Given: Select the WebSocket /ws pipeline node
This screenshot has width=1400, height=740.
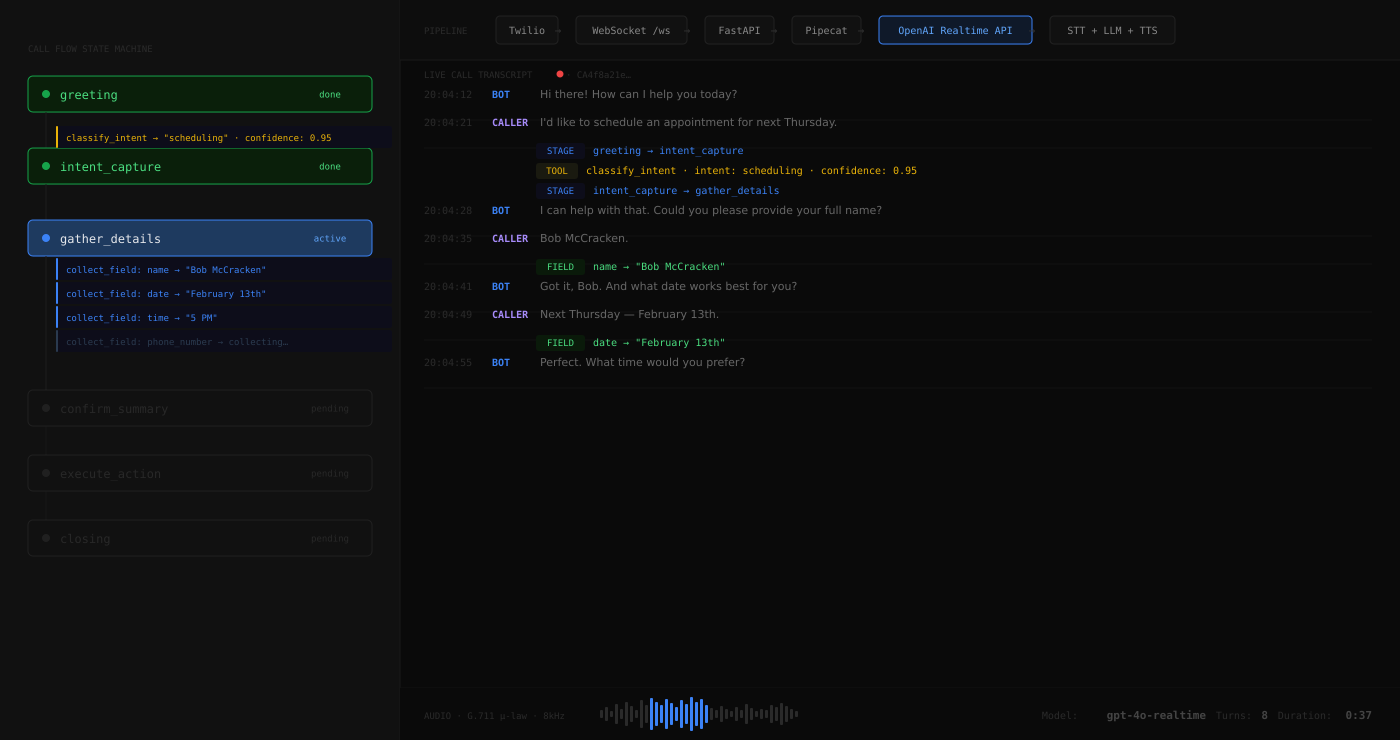Looking at the screenshot, I should pyautogui.click(x=631, y=30).
